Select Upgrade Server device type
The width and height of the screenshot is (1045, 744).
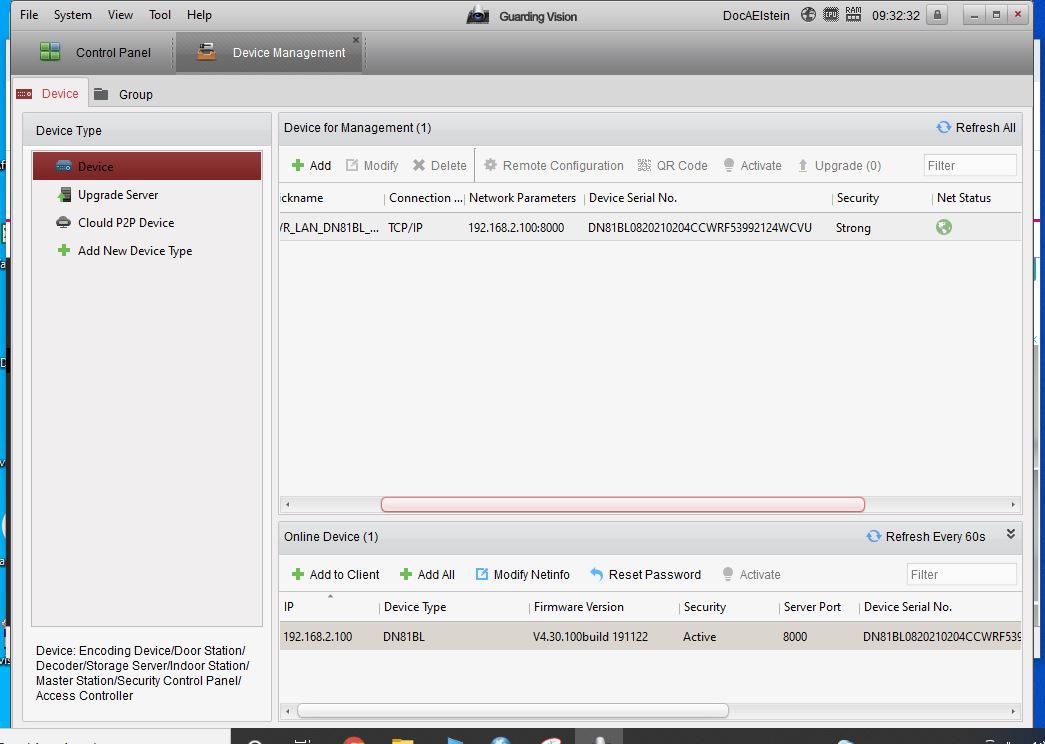(118, 195)
